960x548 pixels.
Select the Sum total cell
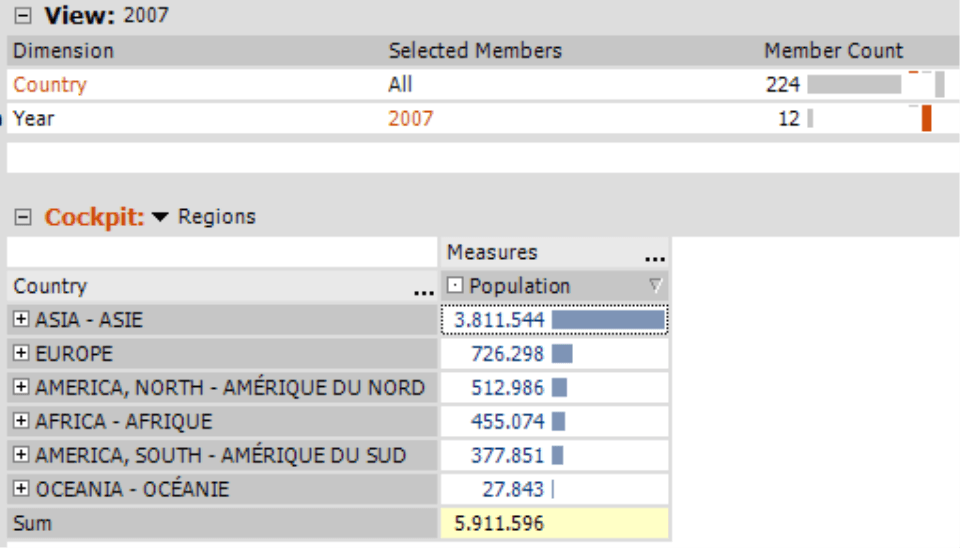point(554,523)
